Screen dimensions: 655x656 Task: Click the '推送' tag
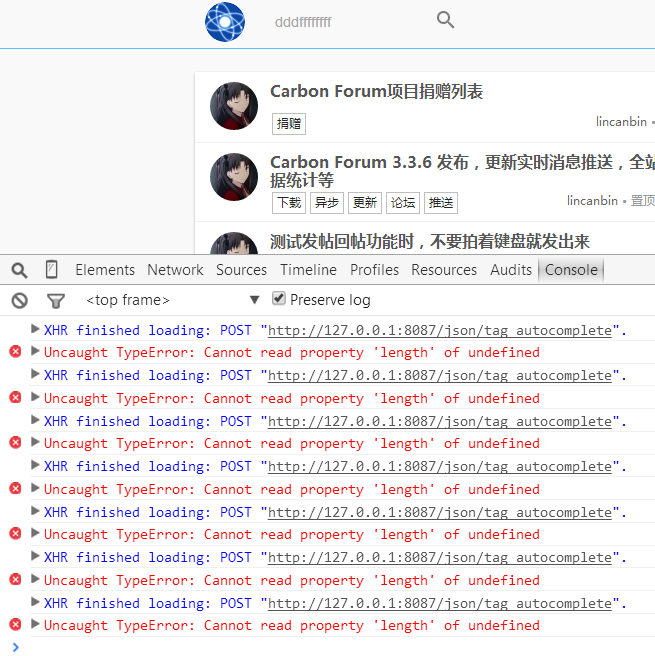[x=441, y=203]
